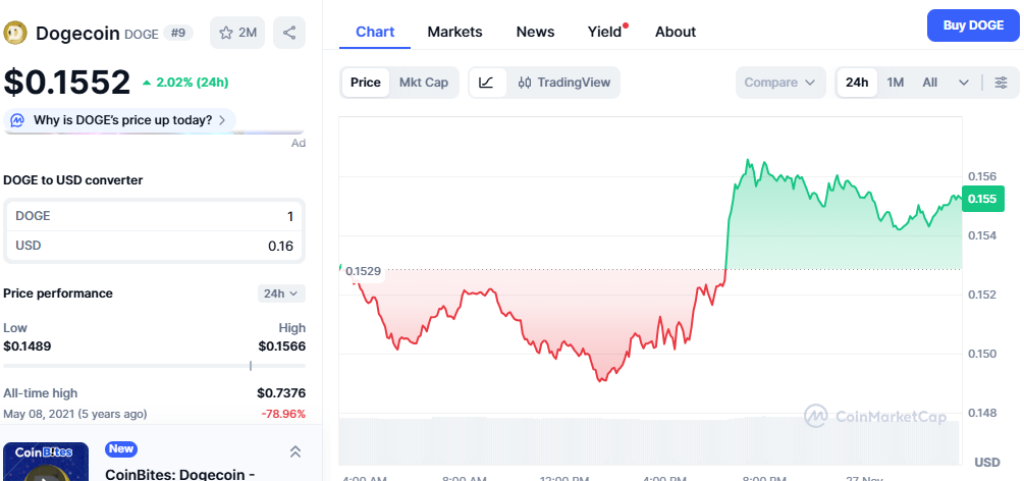Switch to TradingView candlestick chart
Screen dimensions: 1024x481
[x=564, y=82]
